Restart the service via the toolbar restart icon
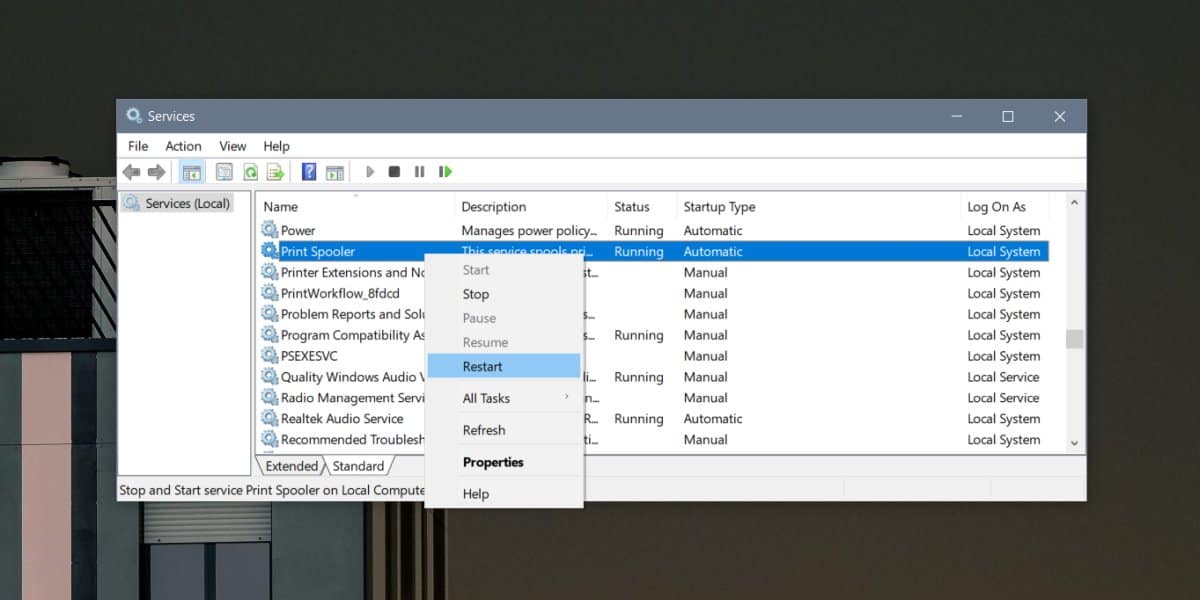 [x=445, y=171]
